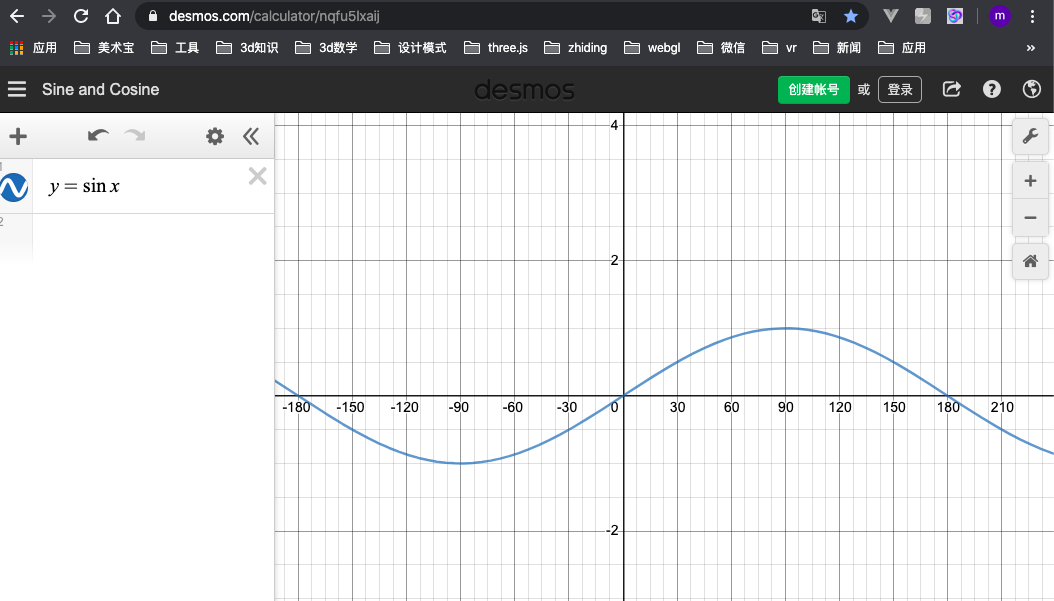Toggle visibility of the y = sin x curve icon
This screenshot has width=1054, height=601.
pyautogui.click(x=14, y=188)
